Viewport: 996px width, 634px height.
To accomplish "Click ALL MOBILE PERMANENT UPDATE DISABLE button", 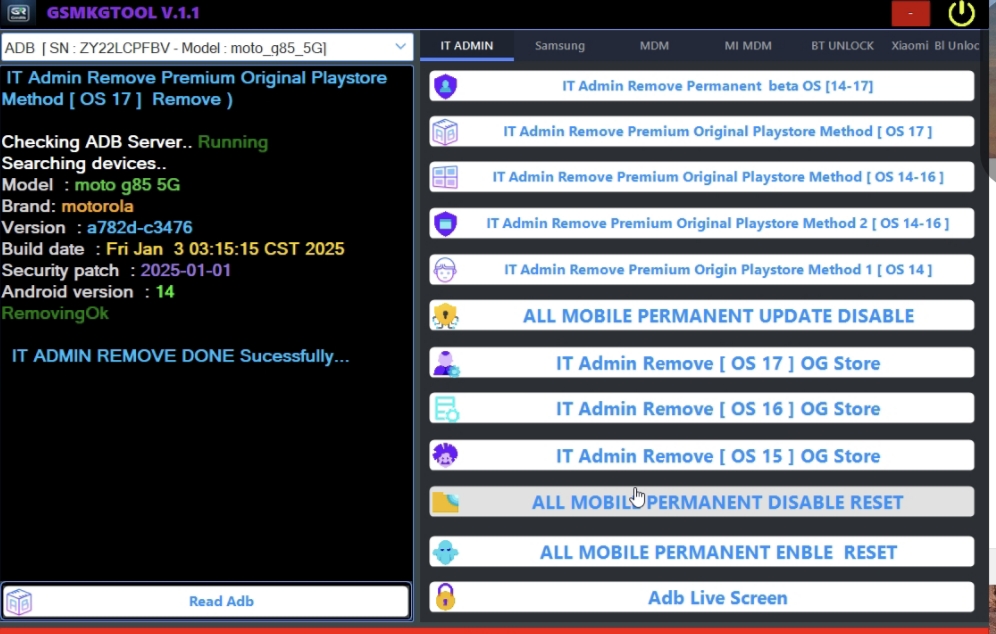I will 701,316.
